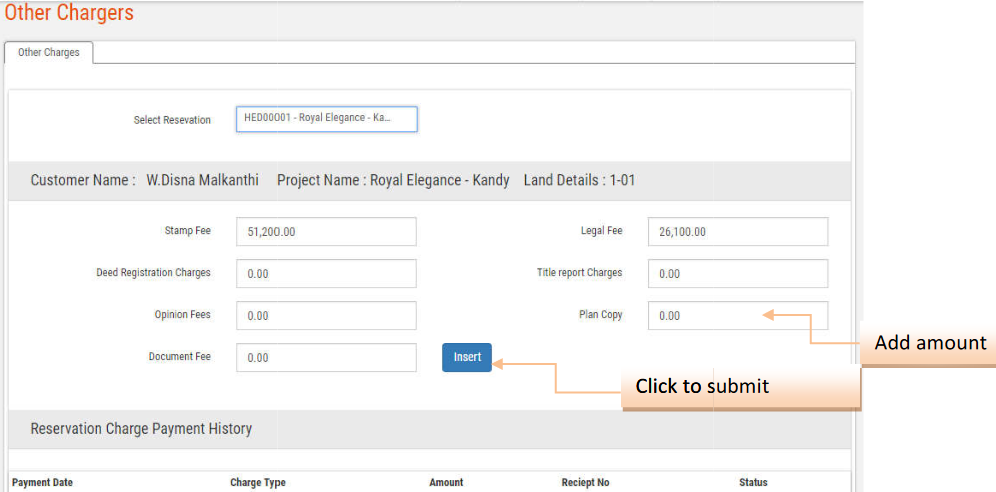
Task: Click the Status column header
Action: click(x=753, y=483)
